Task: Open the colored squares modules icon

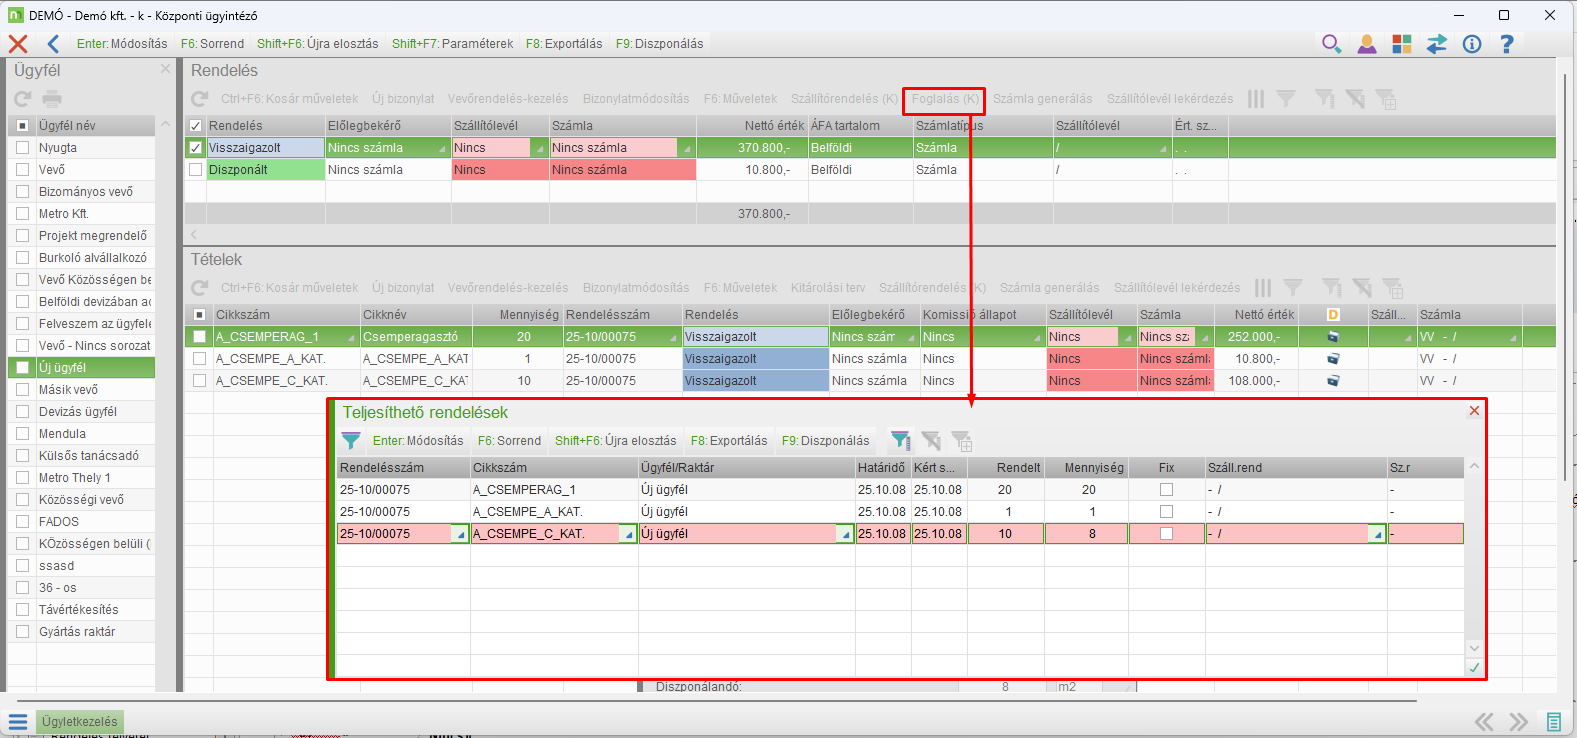Action: [1402, 44]
